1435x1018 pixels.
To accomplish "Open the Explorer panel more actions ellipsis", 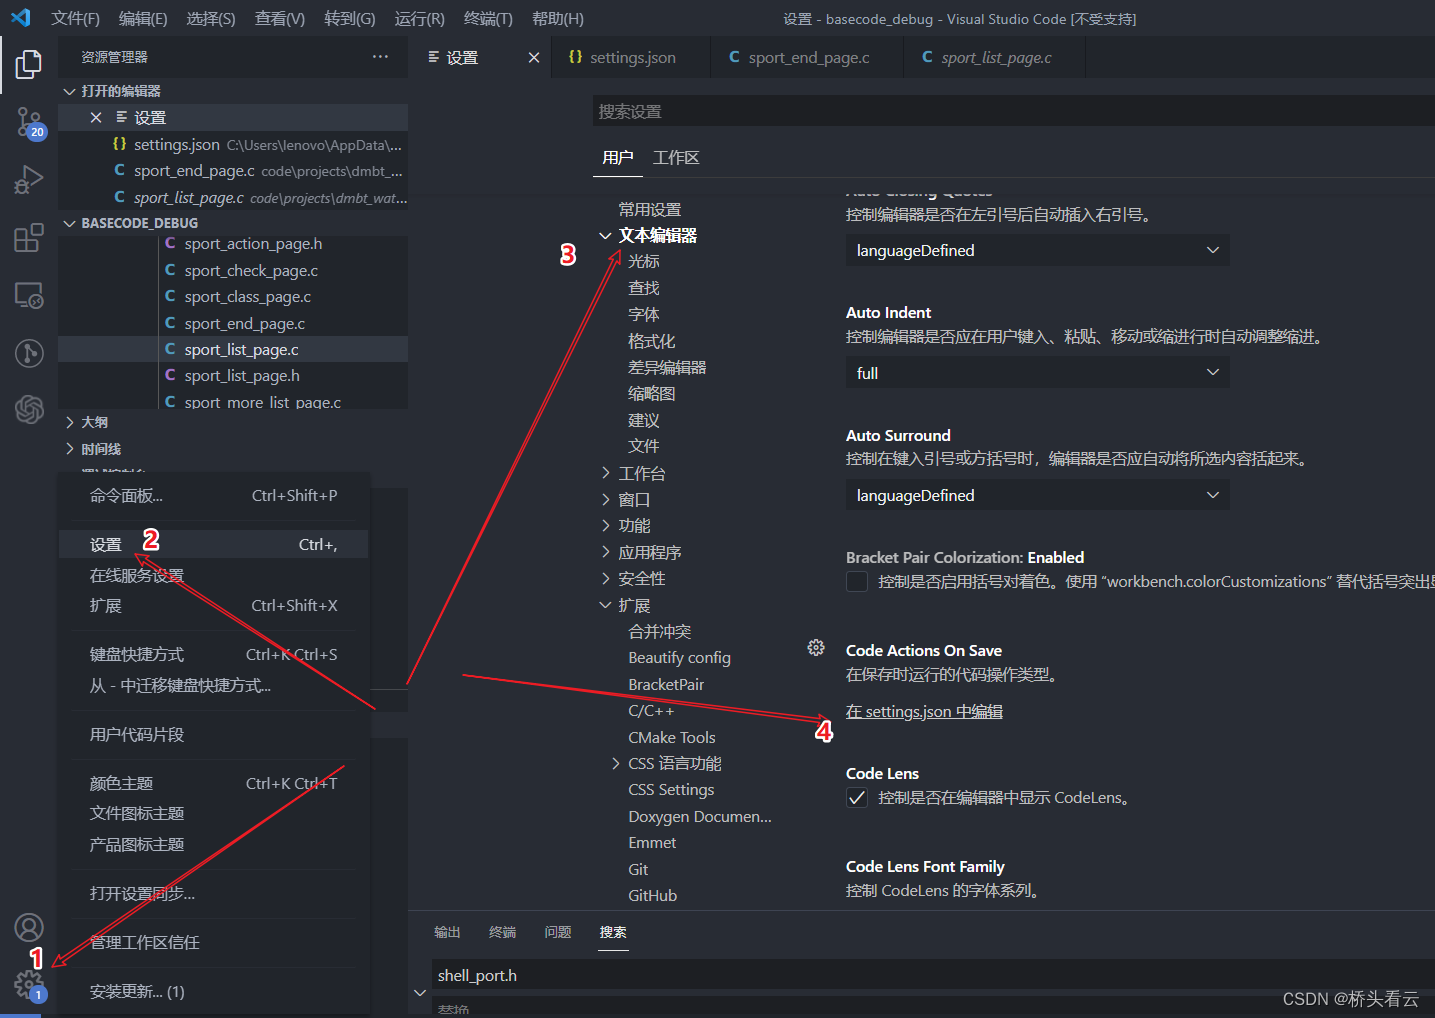I will click(380, 57).
